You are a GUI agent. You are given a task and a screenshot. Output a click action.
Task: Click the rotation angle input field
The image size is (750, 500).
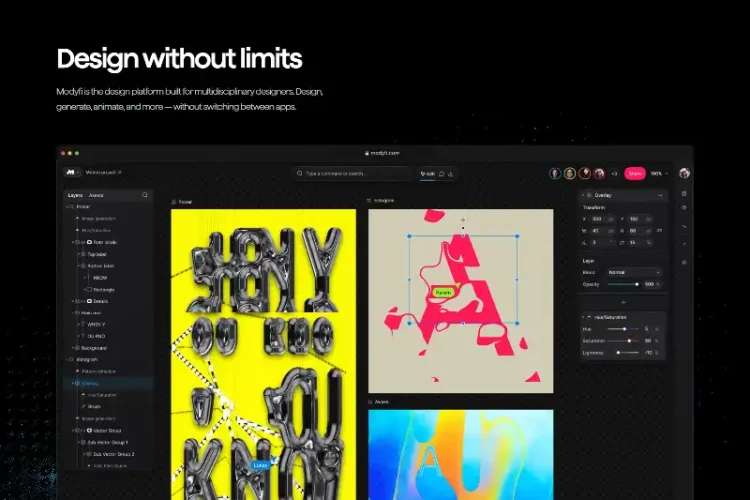pos(602,243)
